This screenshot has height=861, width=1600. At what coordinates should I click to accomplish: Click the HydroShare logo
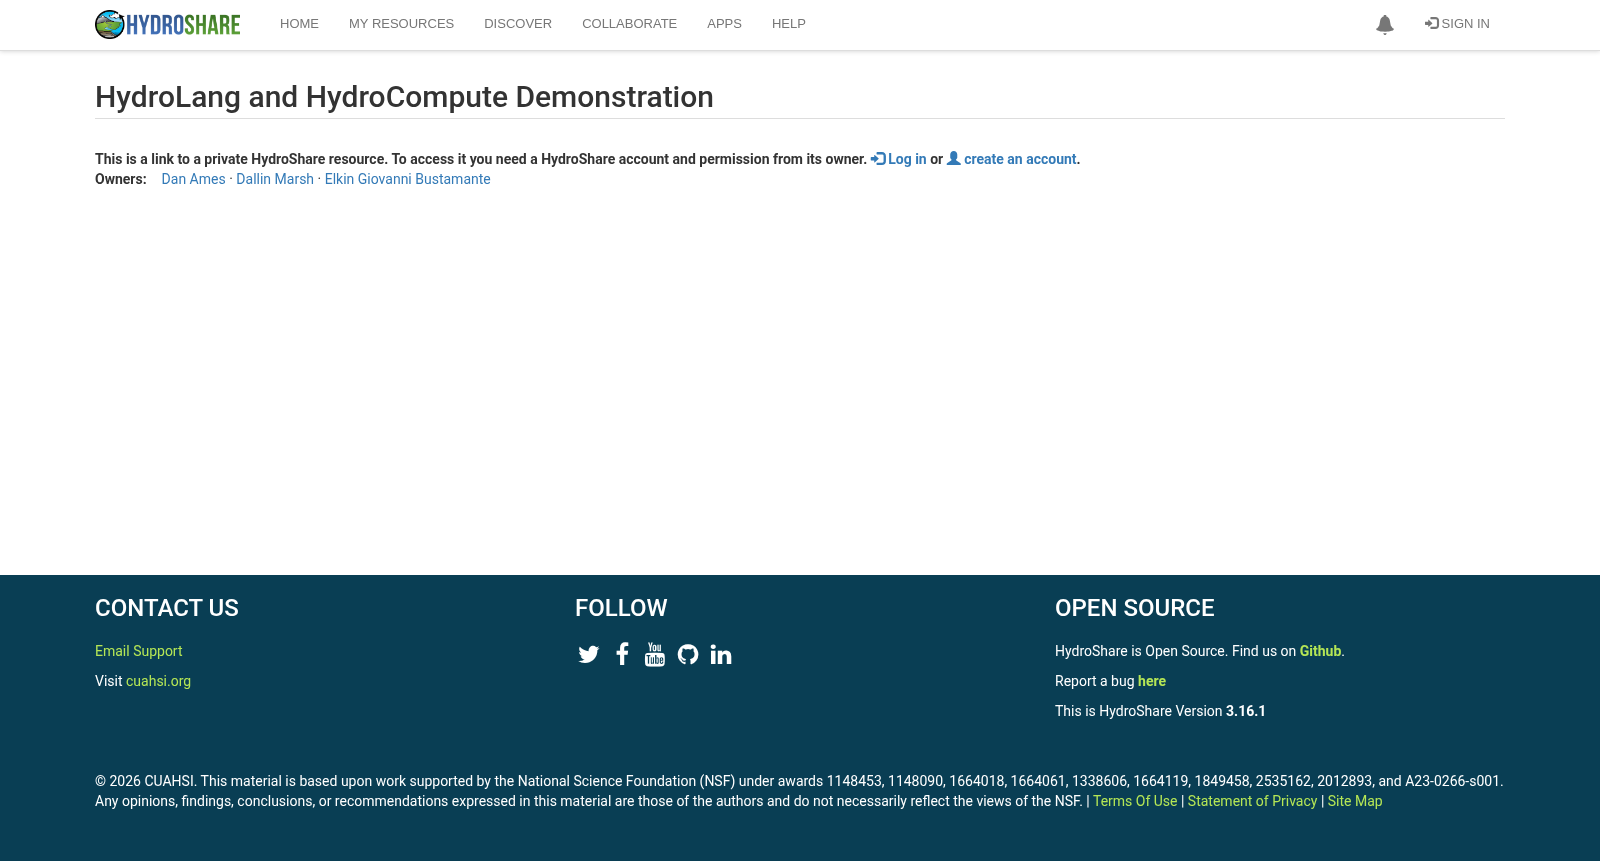pyautogui.click(x=167, y=24)
